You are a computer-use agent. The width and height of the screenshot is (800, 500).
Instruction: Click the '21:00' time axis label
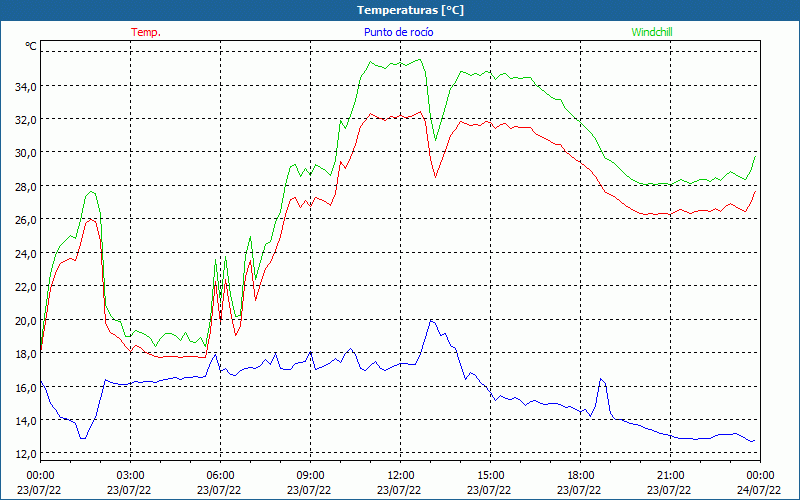[x=670, y=475]
